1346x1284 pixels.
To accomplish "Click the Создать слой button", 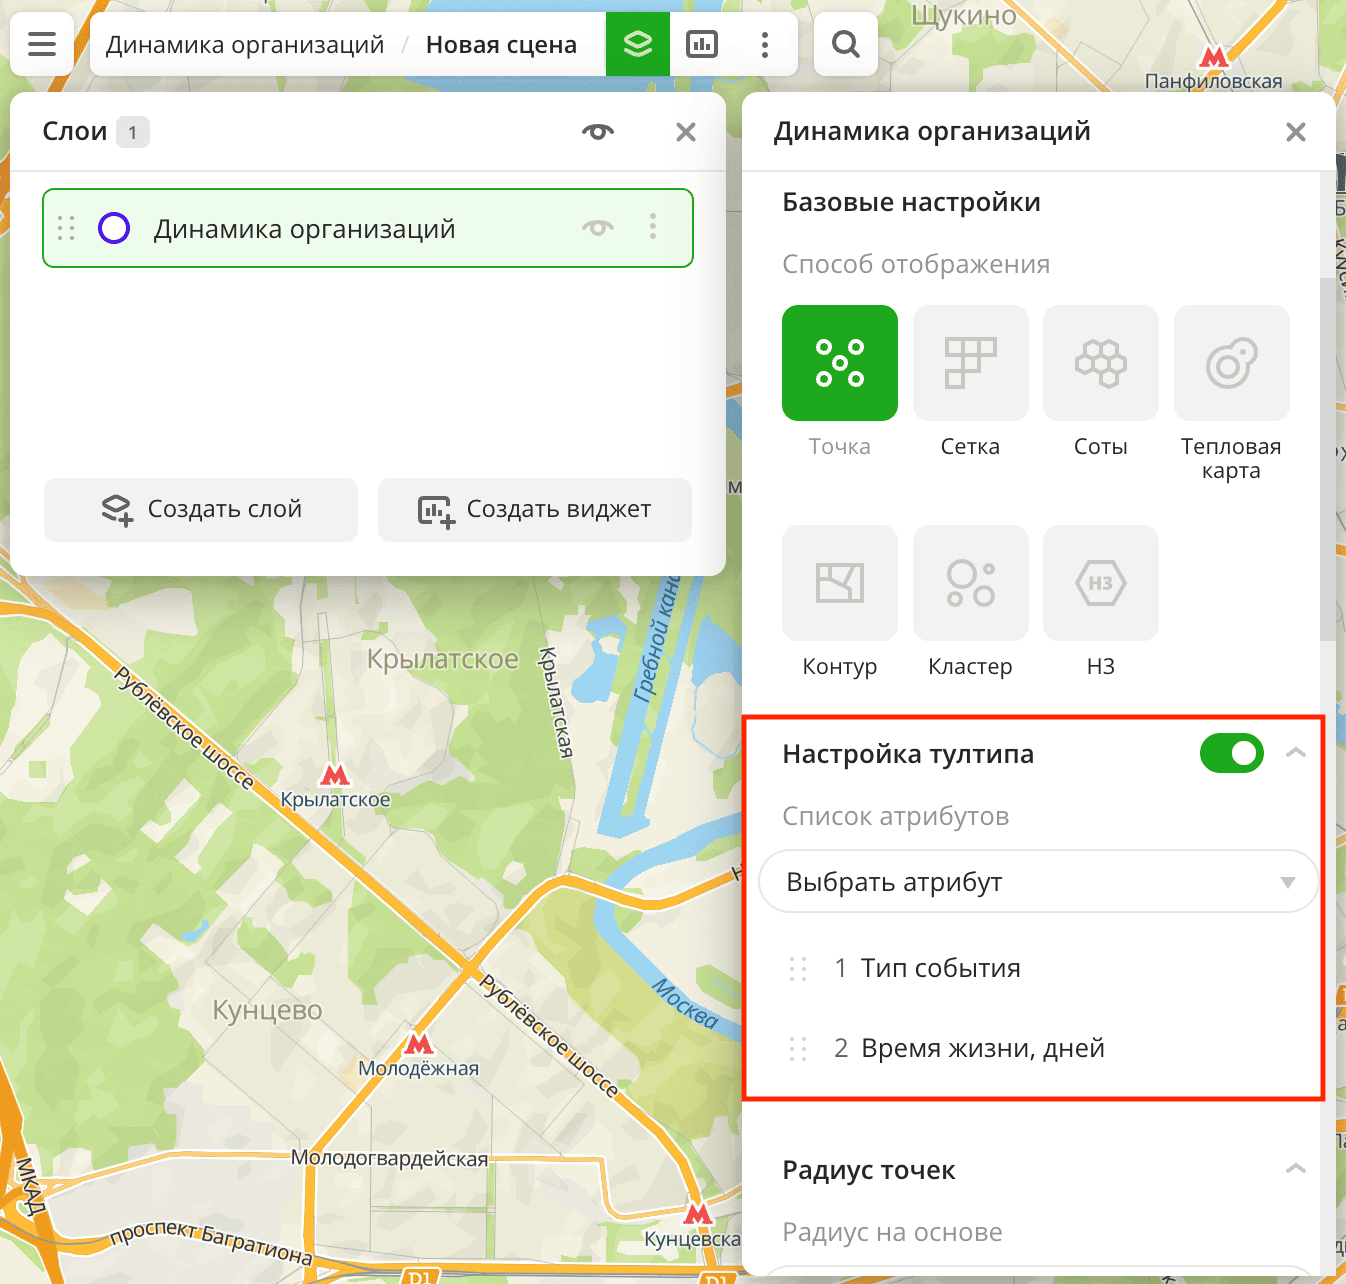I will 201,510.
